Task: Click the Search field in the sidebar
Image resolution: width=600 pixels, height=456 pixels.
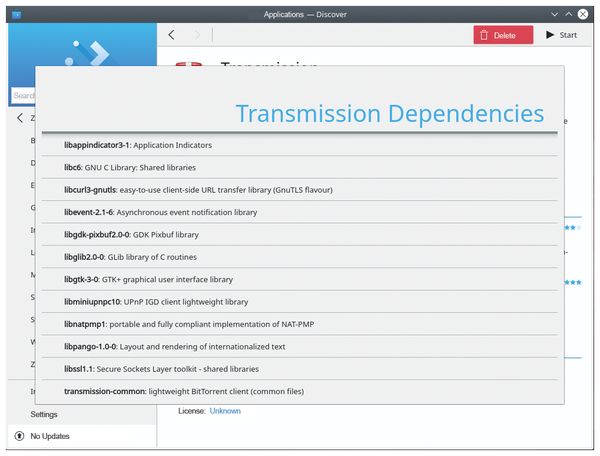Action: click(x=23, y=95)
